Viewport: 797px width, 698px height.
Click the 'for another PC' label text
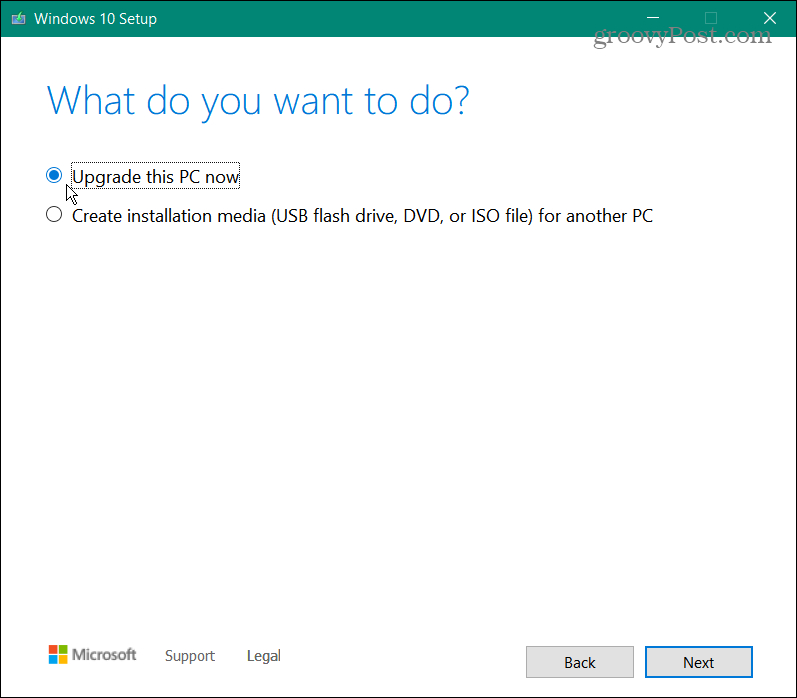click(x=596, y=215)
